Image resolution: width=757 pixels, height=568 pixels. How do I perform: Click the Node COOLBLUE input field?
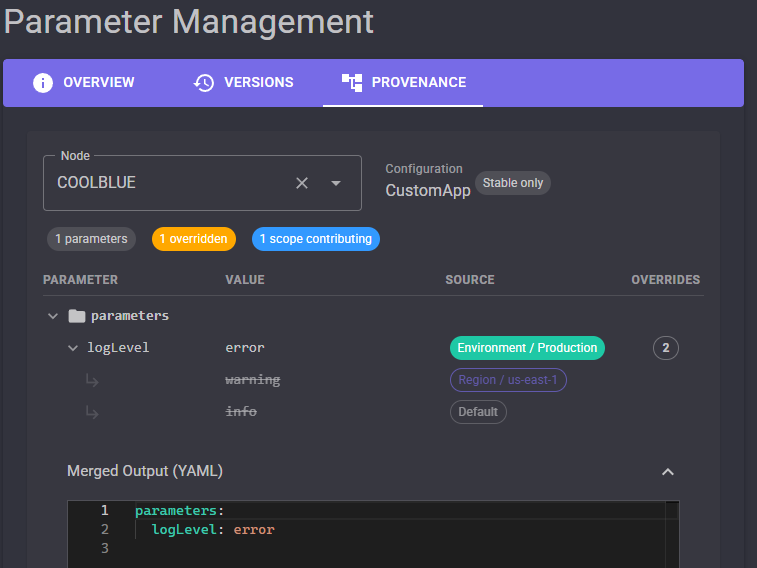pyautogui.click(x=202, y=183)
